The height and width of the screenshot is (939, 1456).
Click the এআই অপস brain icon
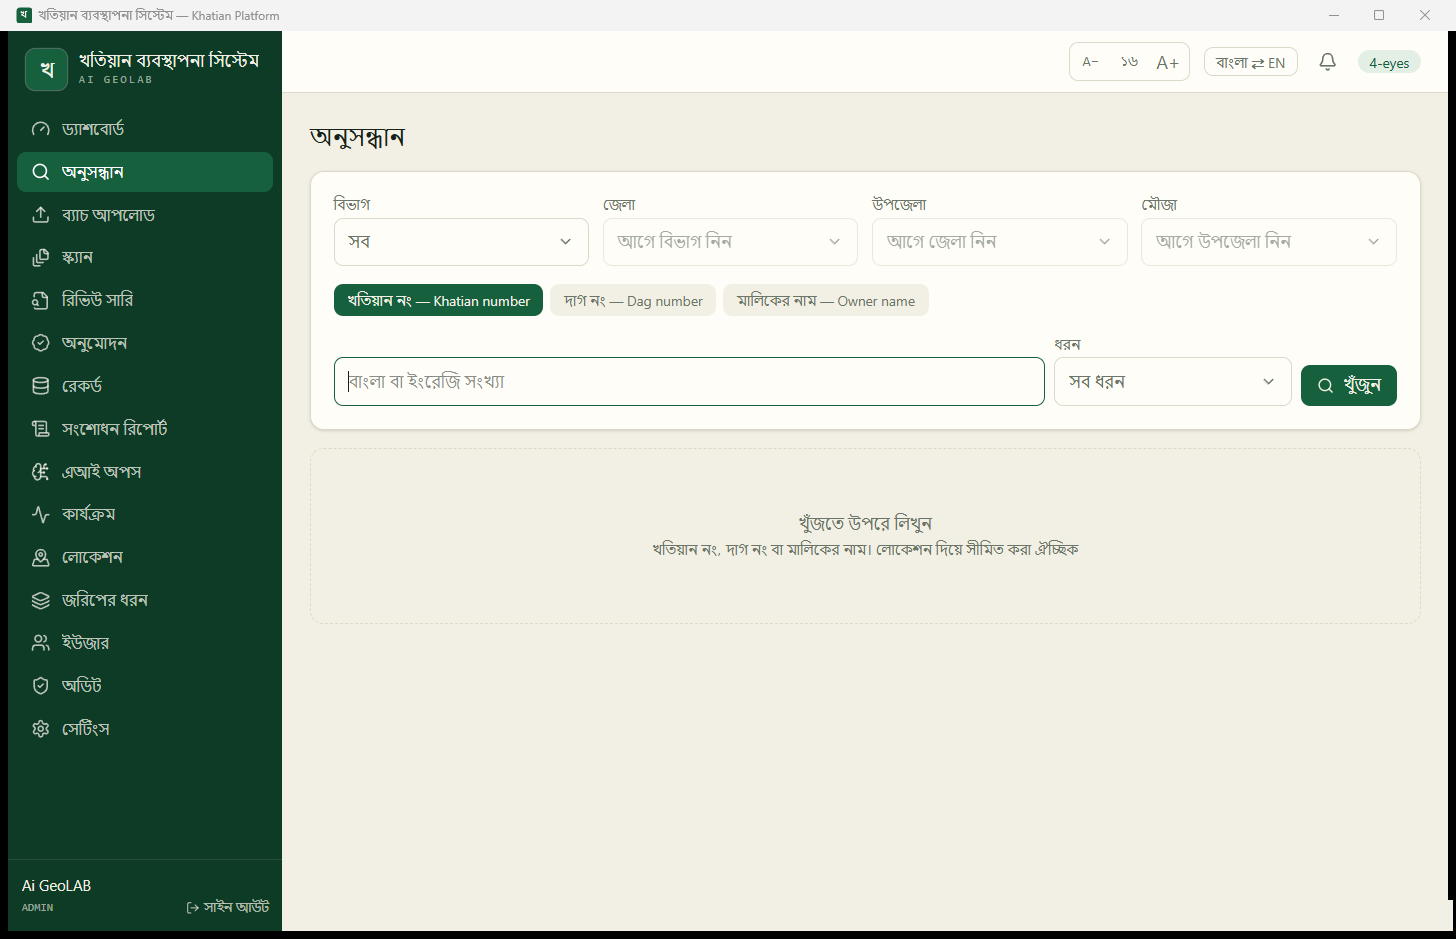(x=41, y=472)
